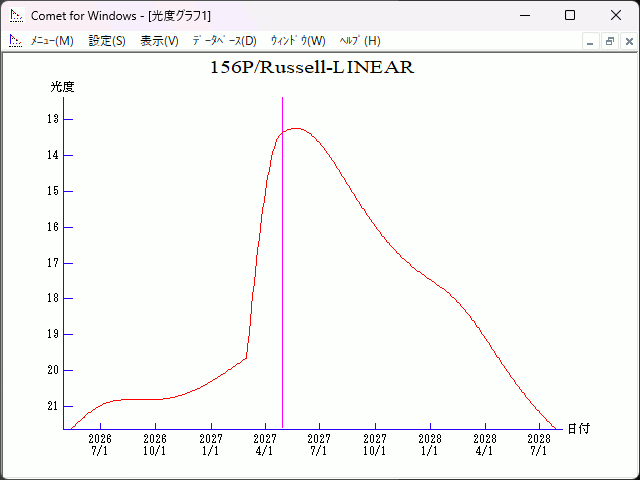640x480 pixels.
Task: Click the magenta vertical date marker line
Action: (282, 300)
